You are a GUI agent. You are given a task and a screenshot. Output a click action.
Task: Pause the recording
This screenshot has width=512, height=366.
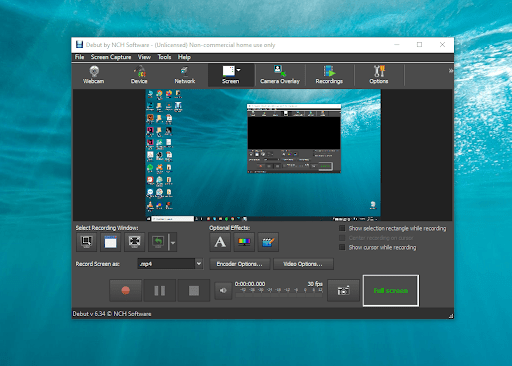[x=160, y=290]
